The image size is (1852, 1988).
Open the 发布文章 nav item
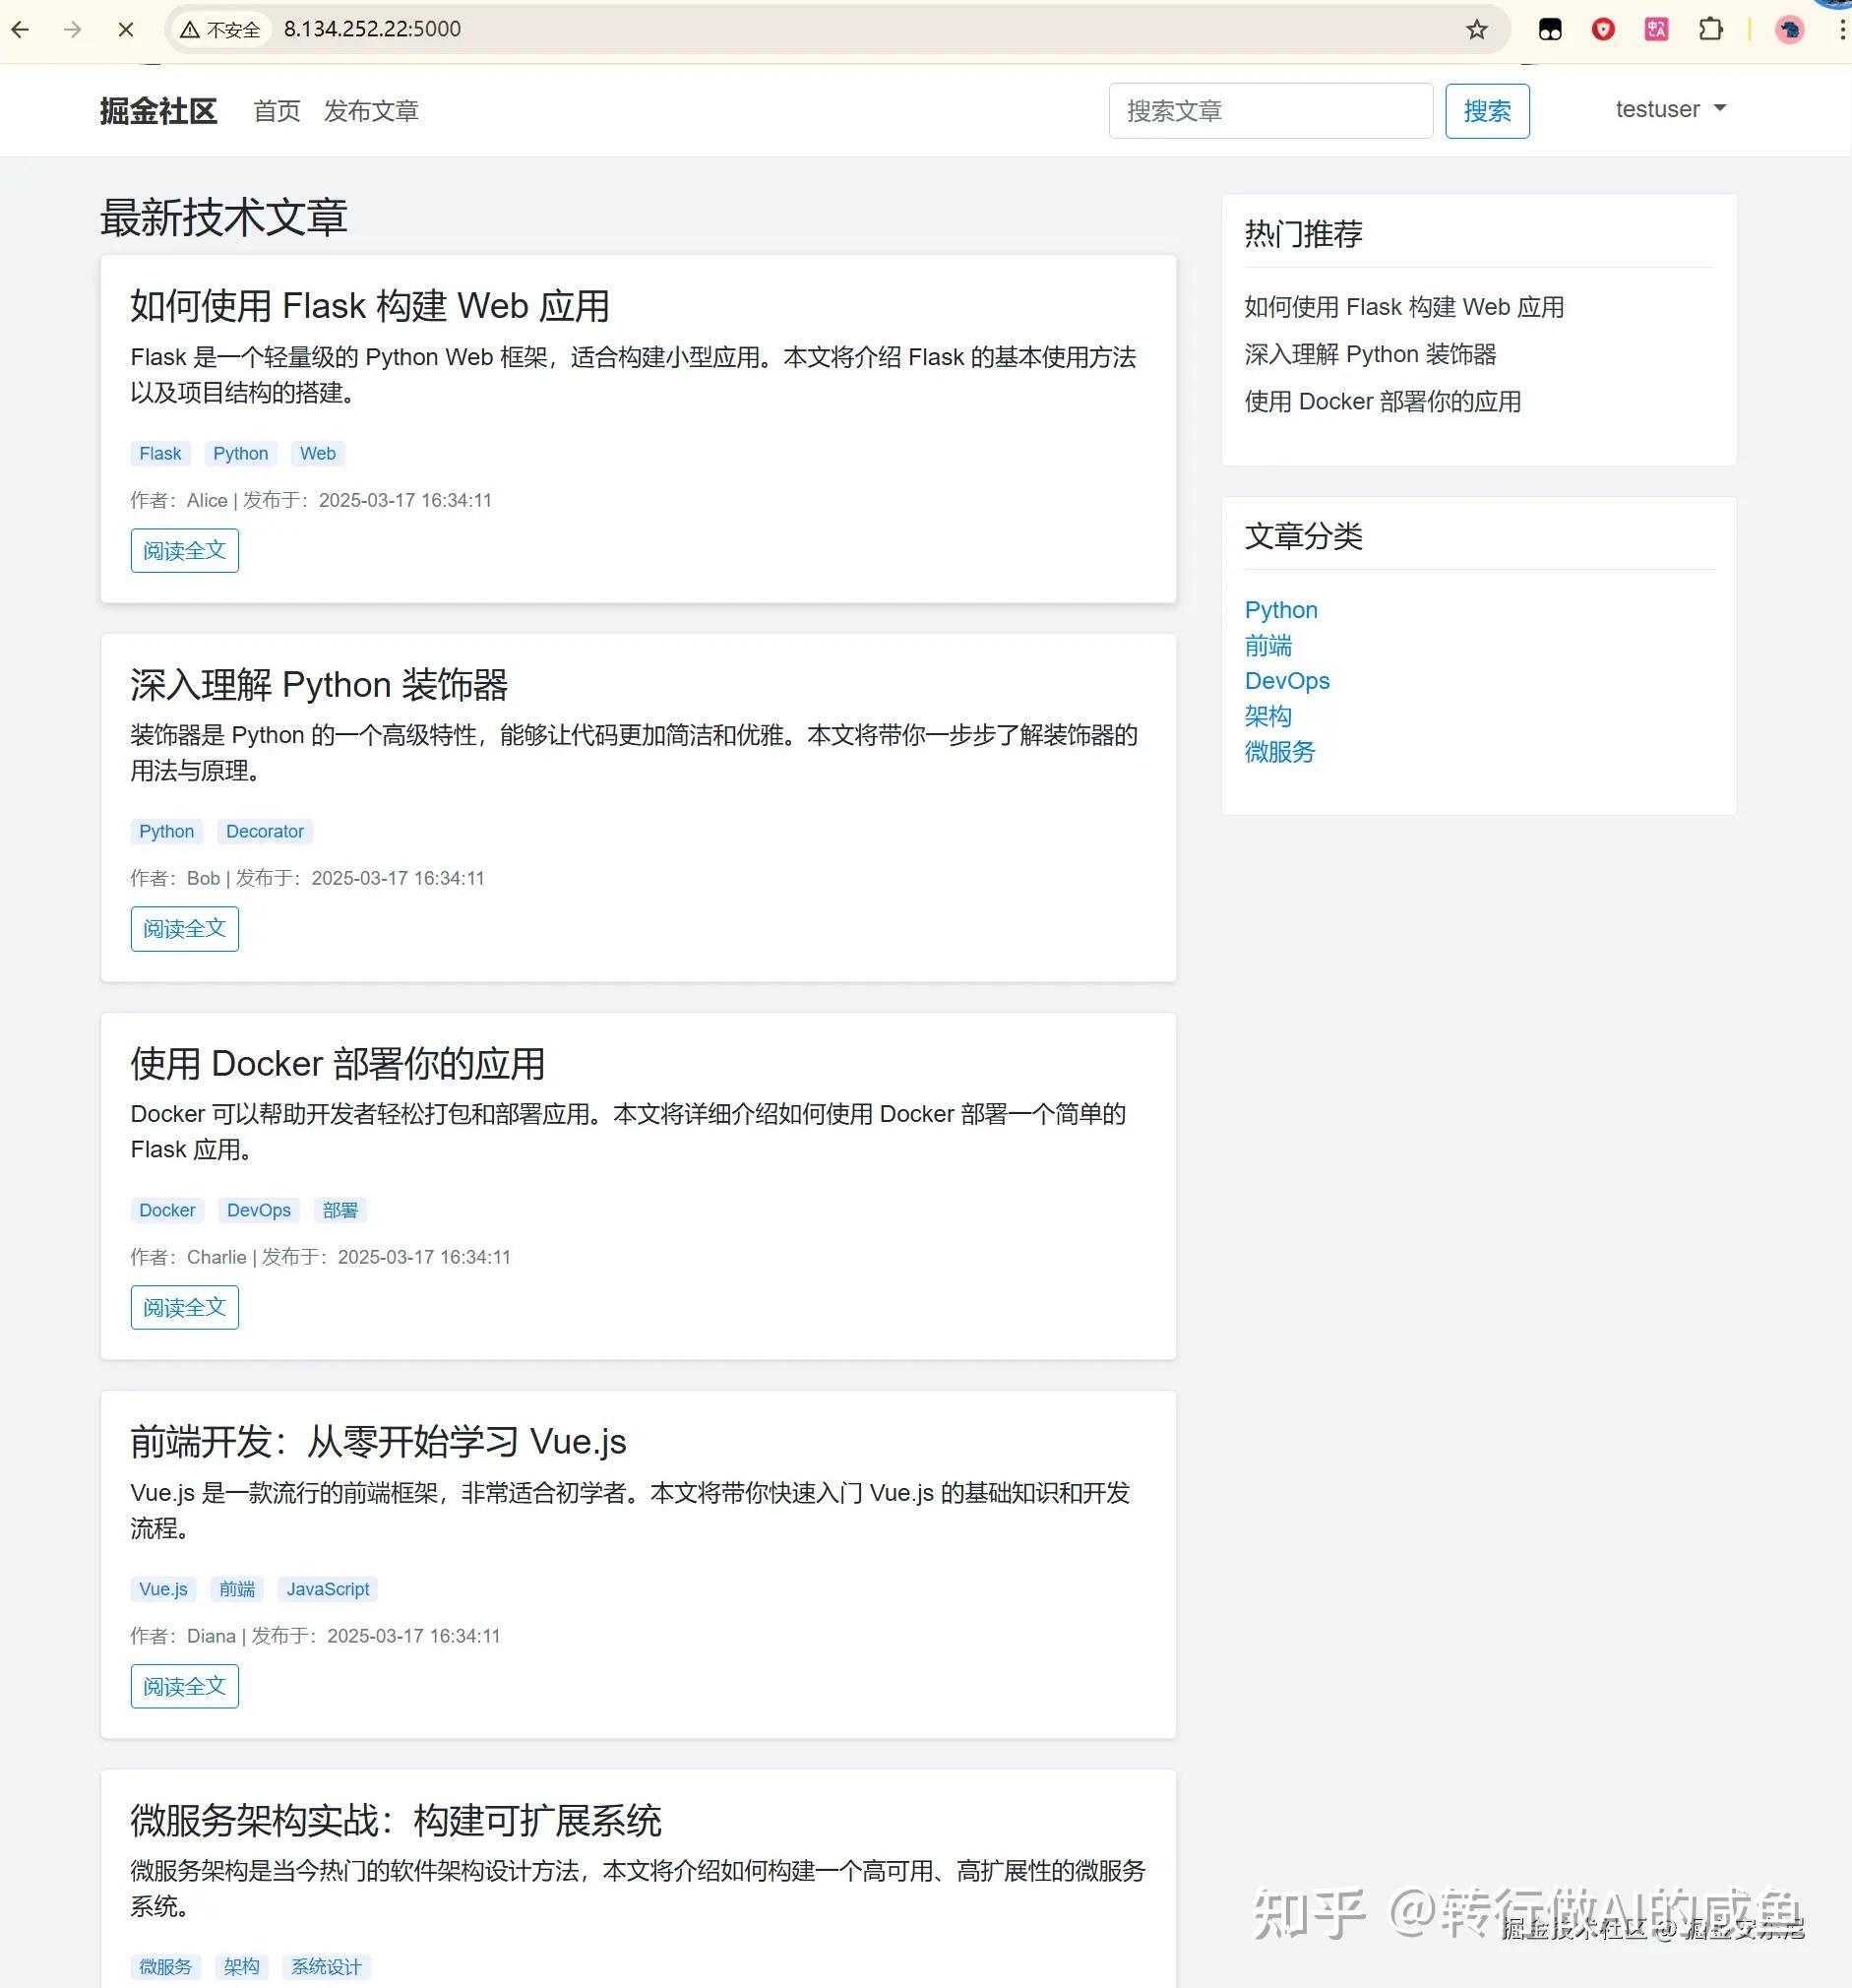(371, 111)
